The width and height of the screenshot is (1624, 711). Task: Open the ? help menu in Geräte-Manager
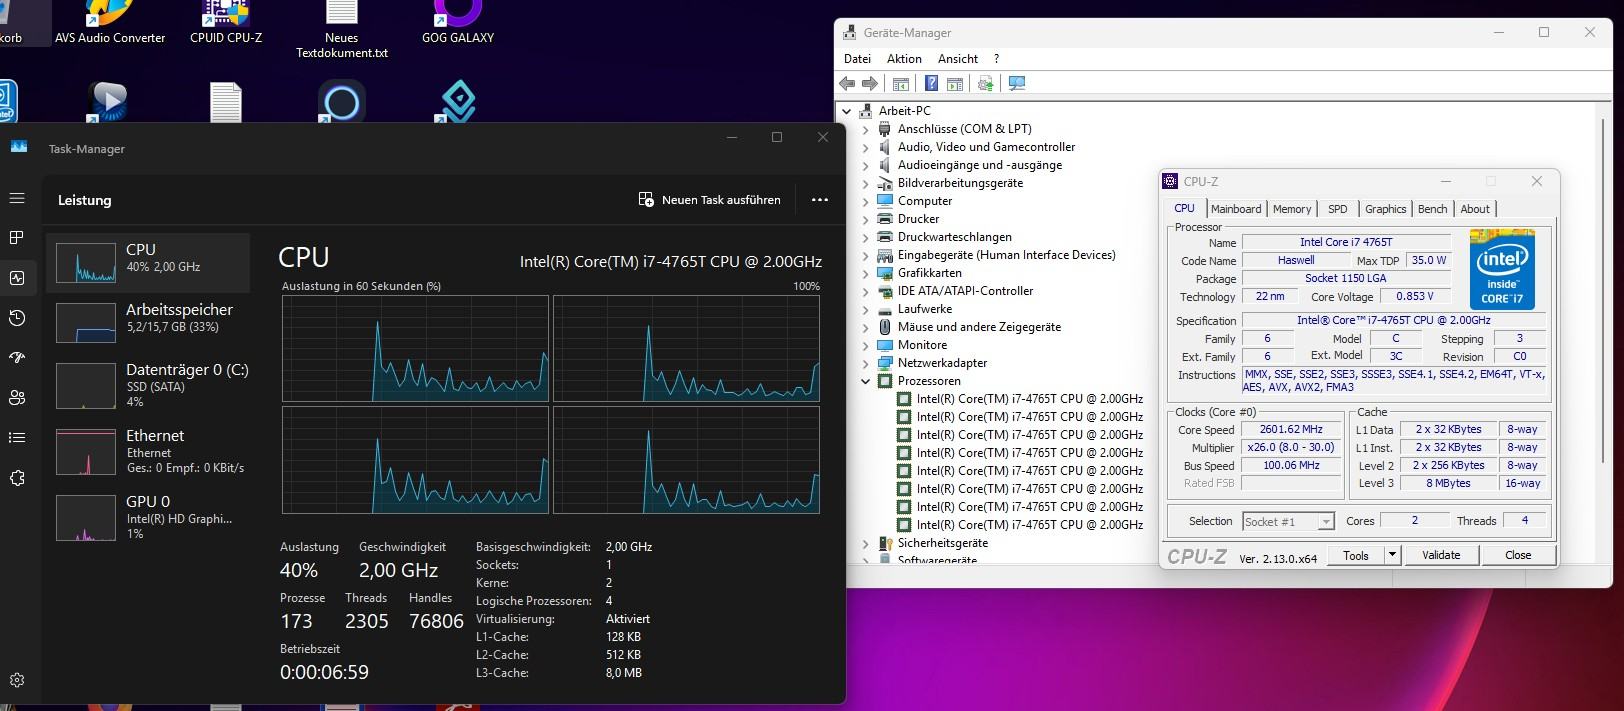pos(996,59)
